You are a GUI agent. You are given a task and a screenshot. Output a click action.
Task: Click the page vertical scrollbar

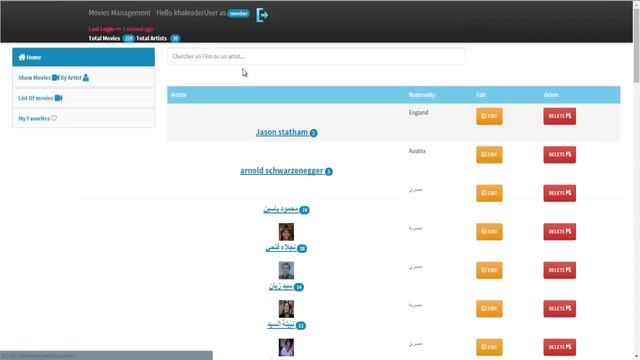(x=636, y=45)
